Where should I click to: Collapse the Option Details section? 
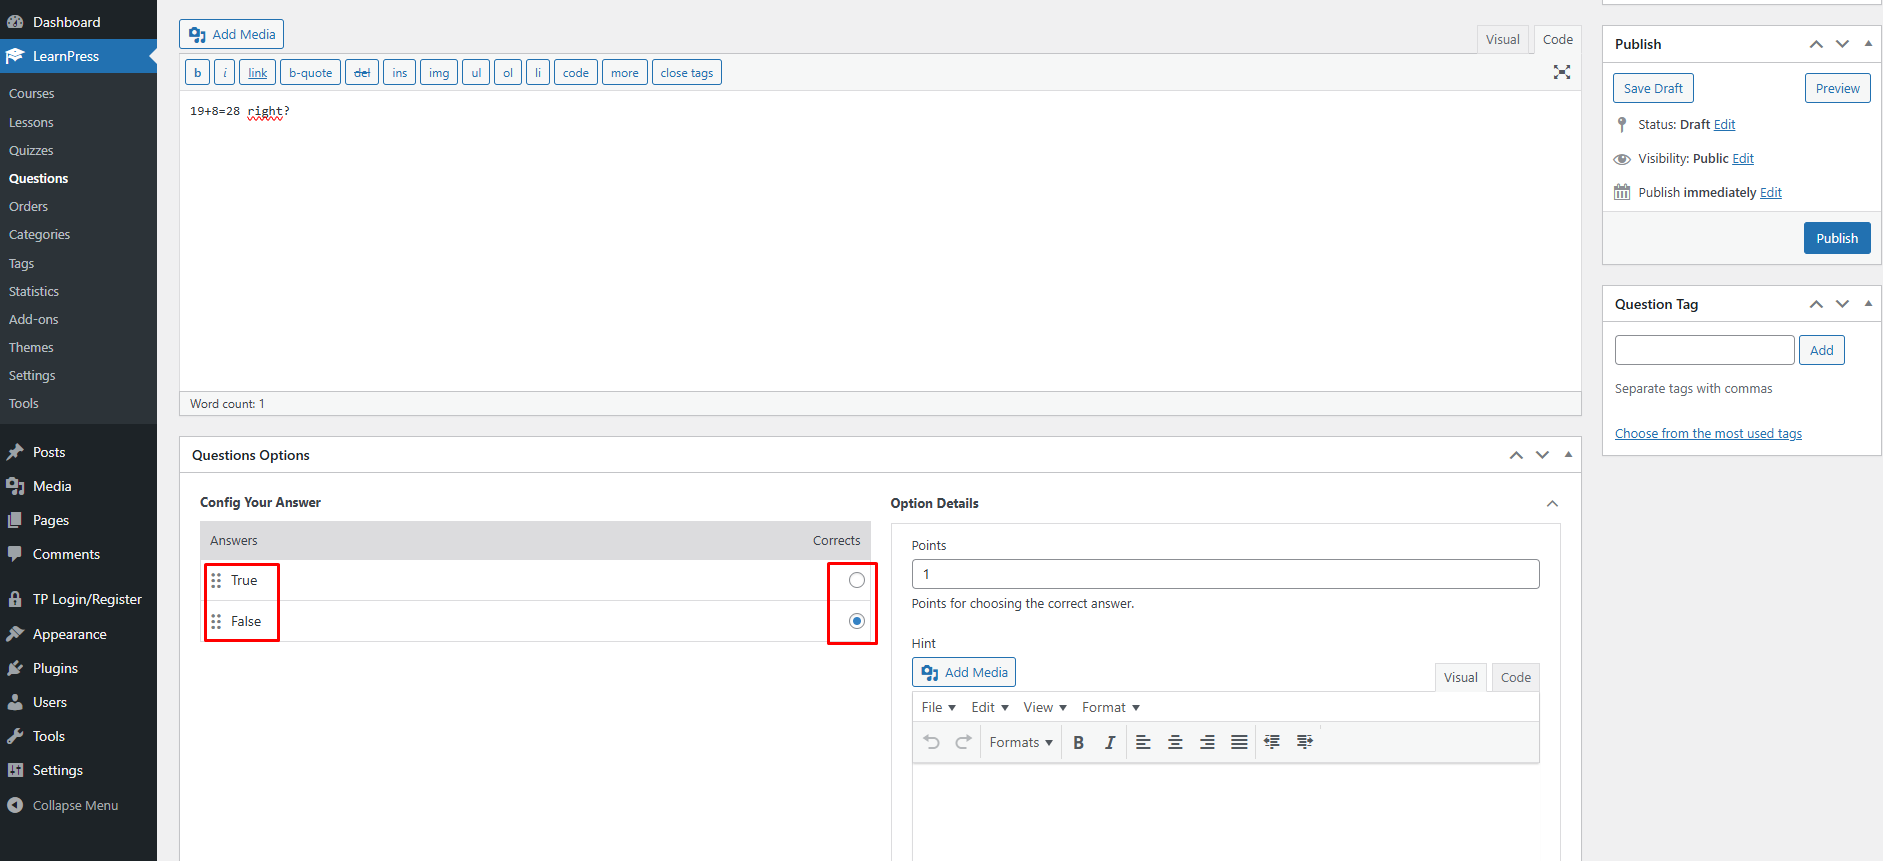pyautogui.click(x=1552, y=504)
